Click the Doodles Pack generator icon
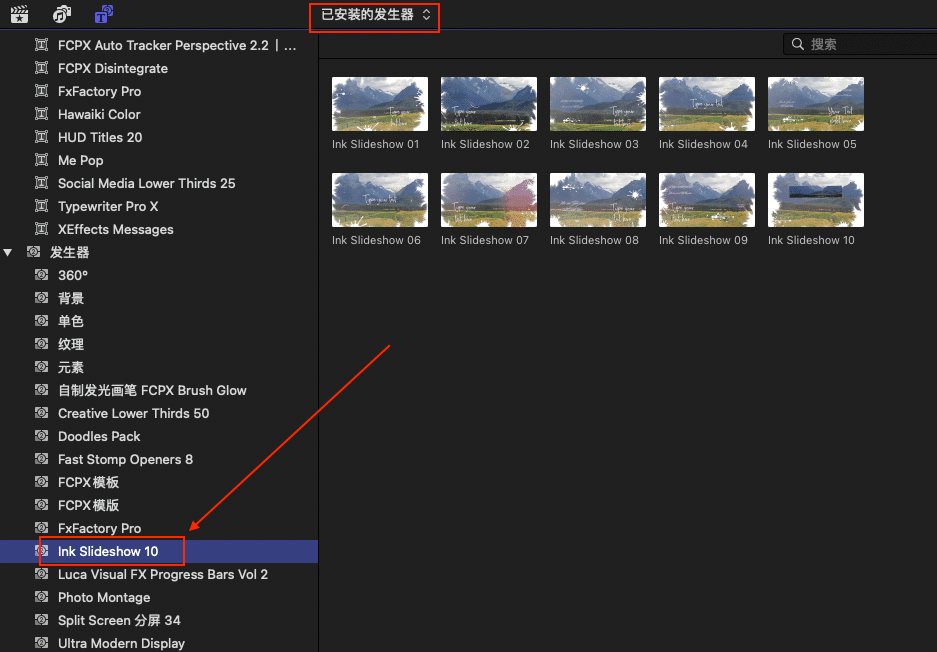The height and width of the screenshot is (652, 937). point(41,436)
